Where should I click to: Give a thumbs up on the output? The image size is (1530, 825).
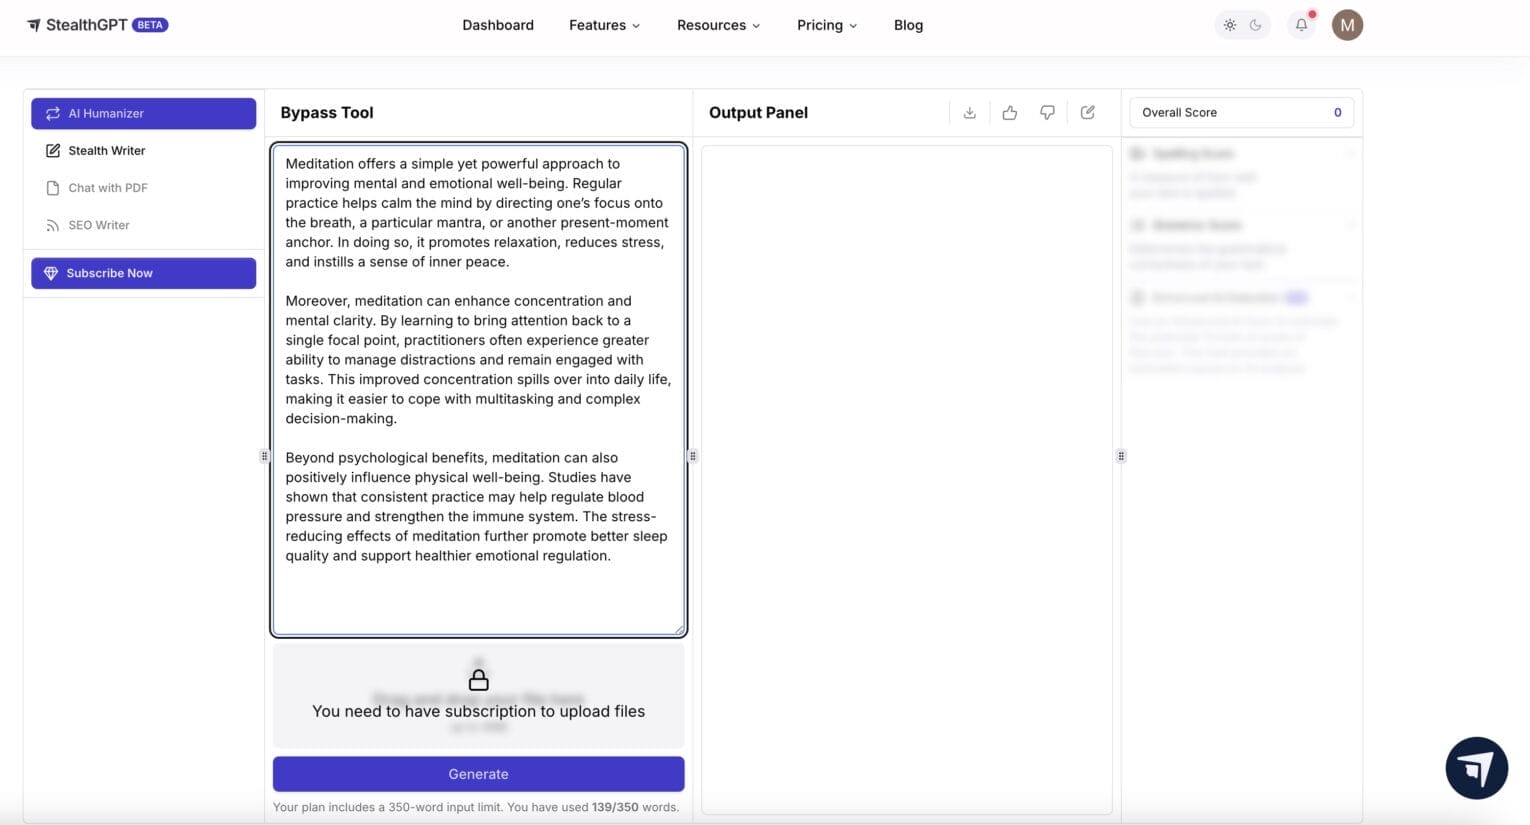1009,112
